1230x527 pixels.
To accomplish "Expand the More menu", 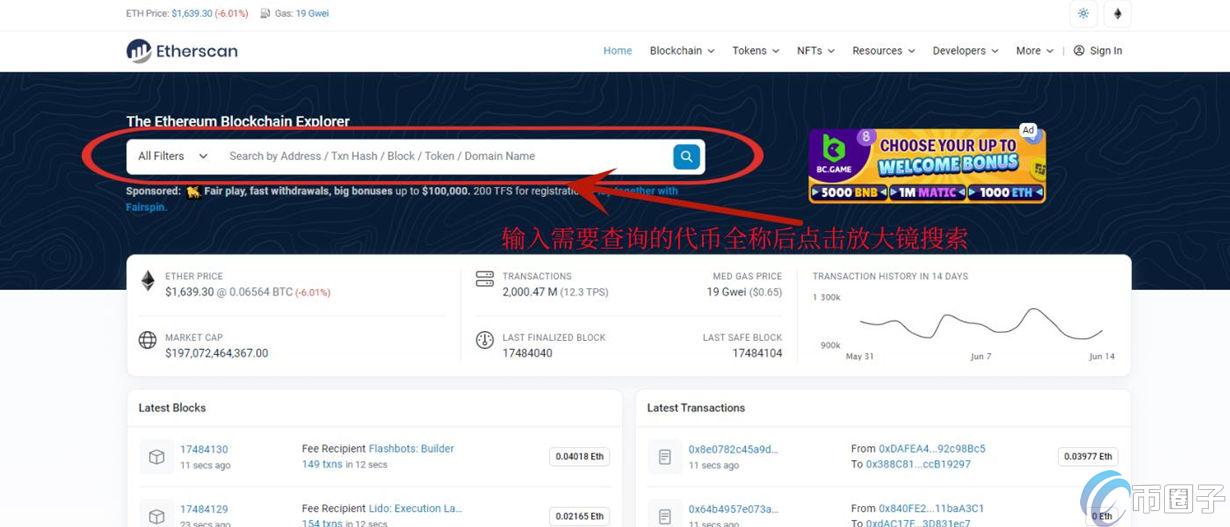I will pyautogui.click(x=1035, y=51).
